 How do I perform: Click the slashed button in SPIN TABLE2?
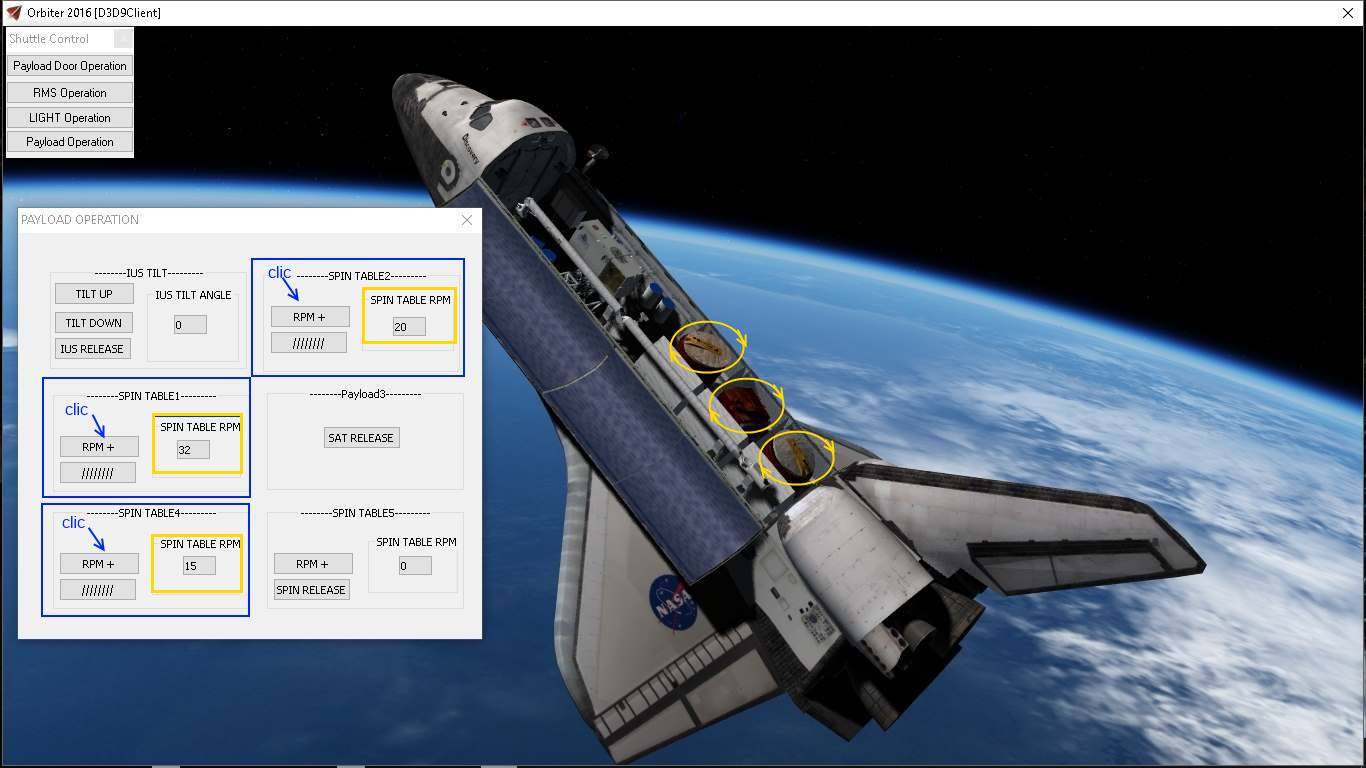309,343
